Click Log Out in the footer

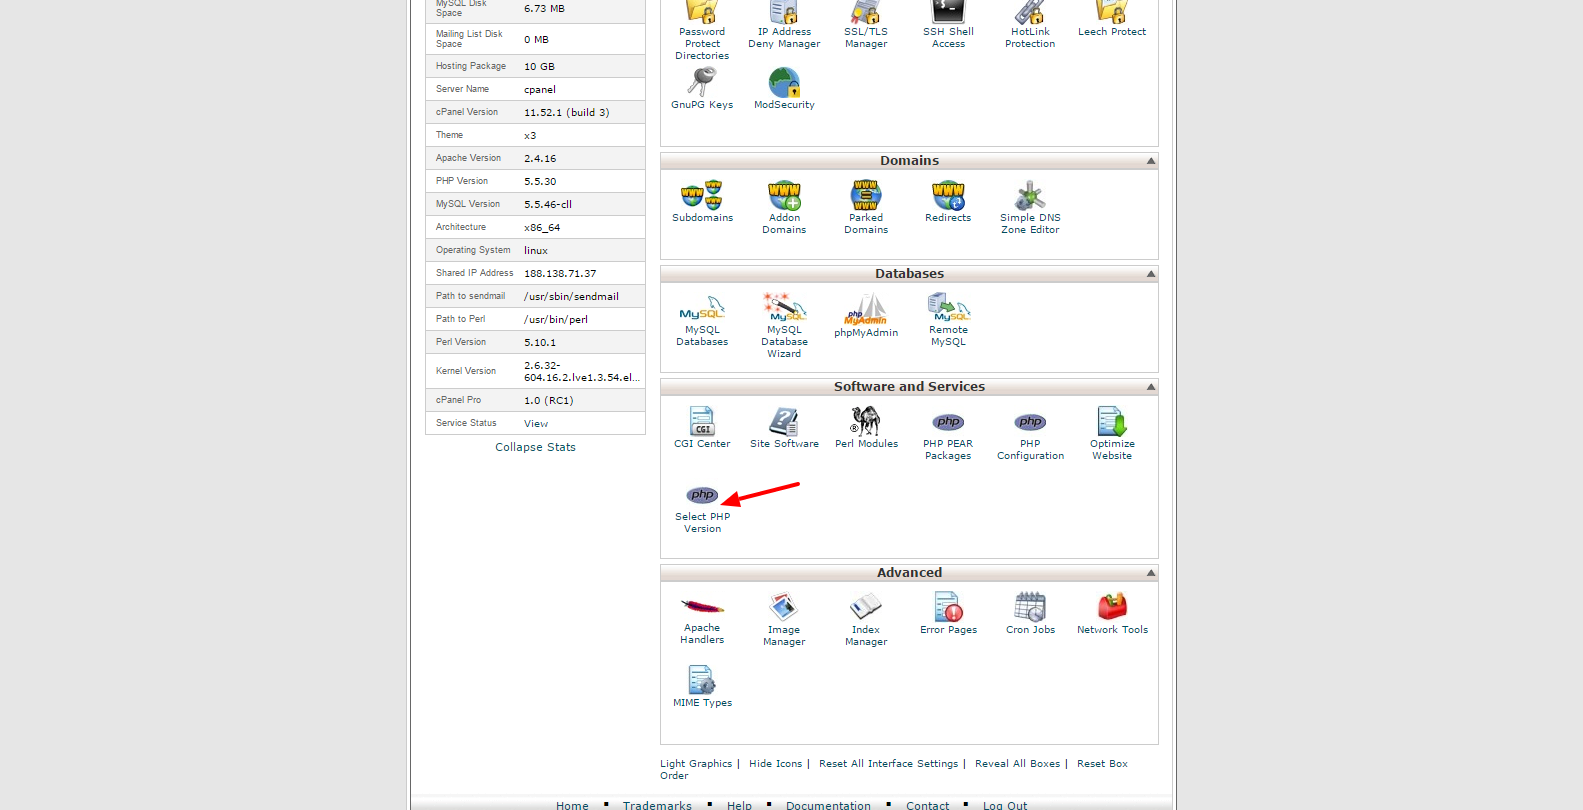1005,805
